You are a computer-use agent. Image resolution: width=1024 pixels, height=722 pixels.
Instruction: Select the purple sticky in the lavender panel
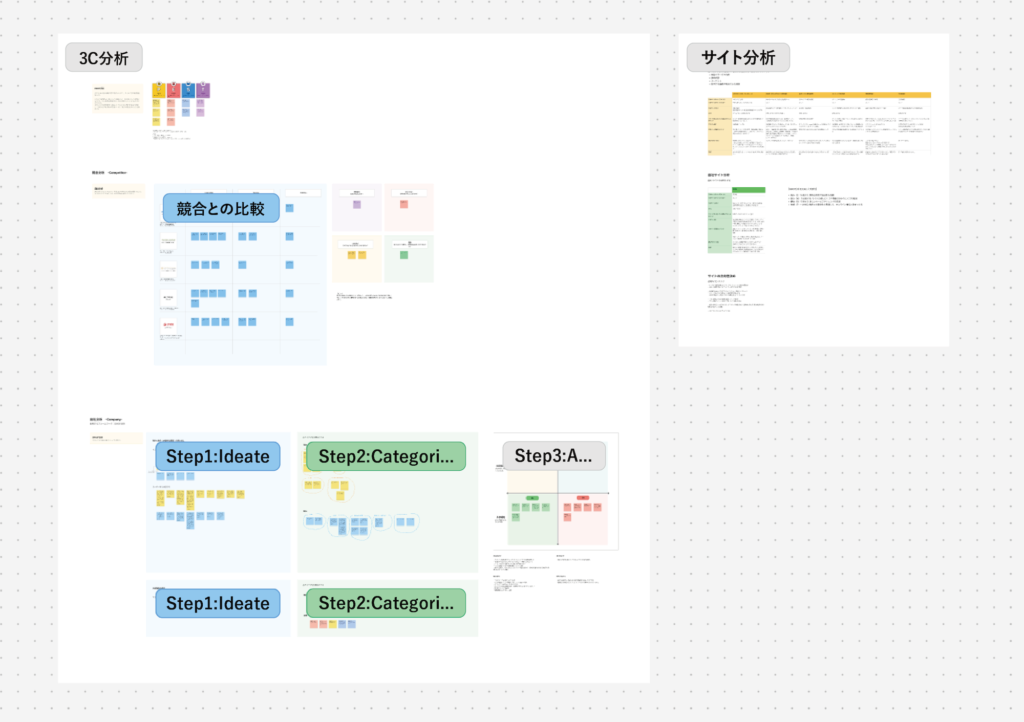point(357,204)
